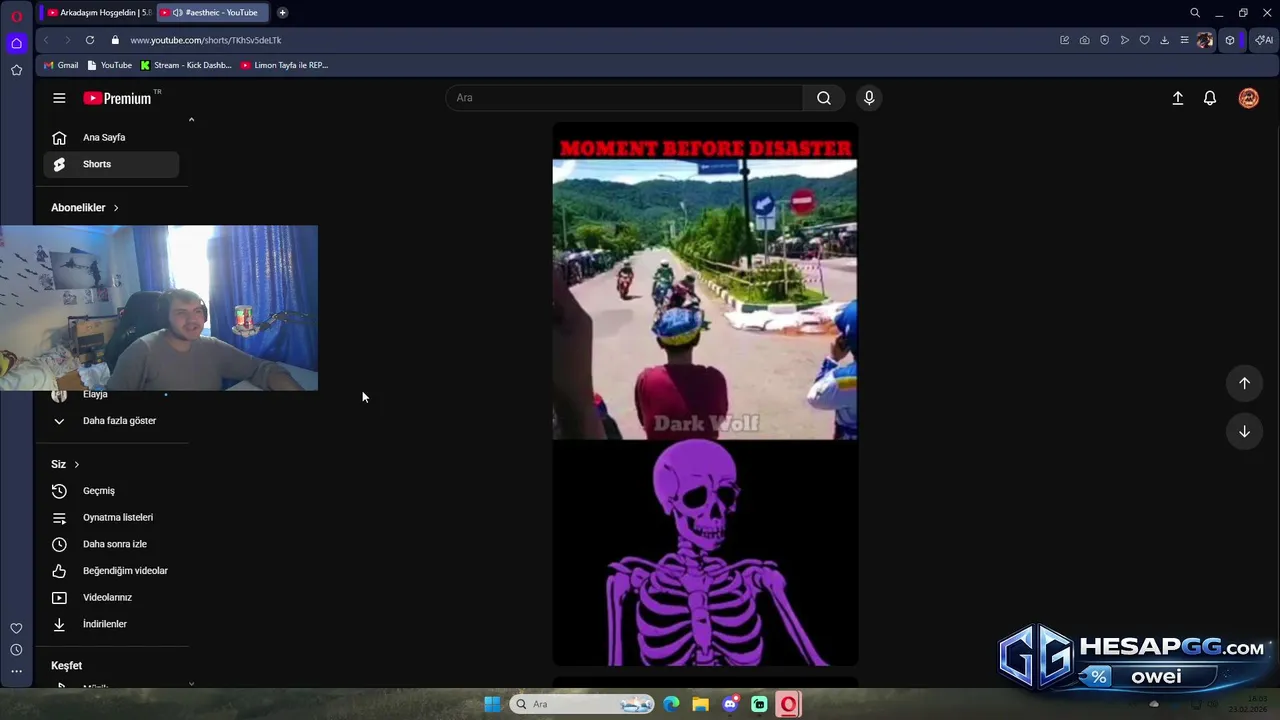
Task: Click the search magnifier button
Action: pyautogui.click(x=824, y=98)
